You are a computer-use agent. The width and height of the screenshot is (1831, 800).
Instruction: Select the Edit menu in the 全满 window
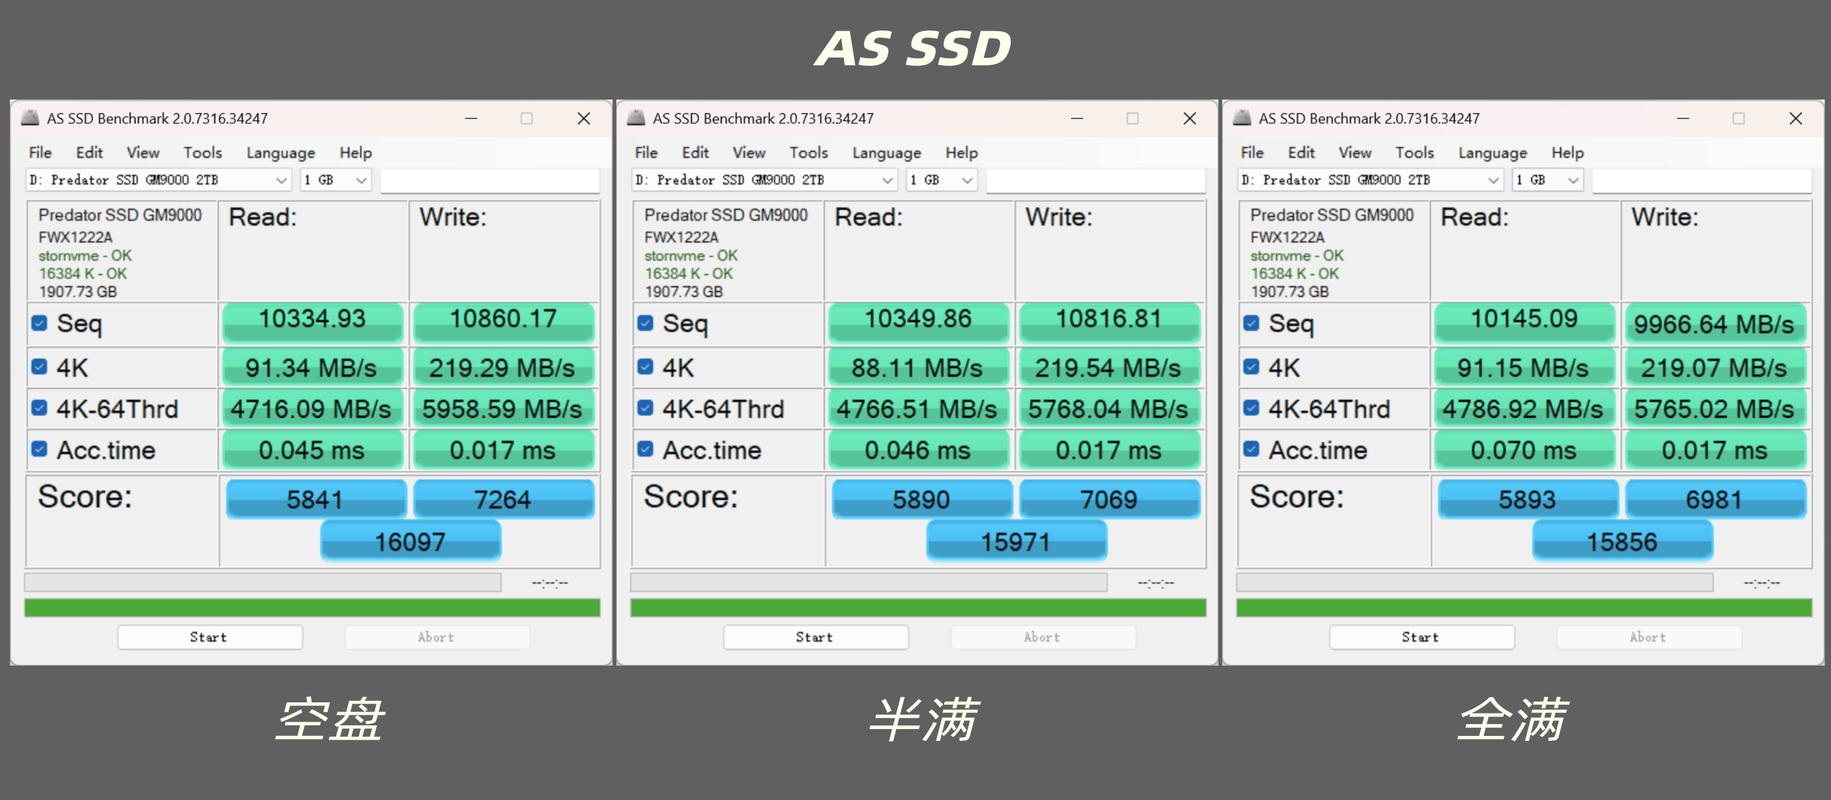pyautogui.click(x=1301, y=153)
